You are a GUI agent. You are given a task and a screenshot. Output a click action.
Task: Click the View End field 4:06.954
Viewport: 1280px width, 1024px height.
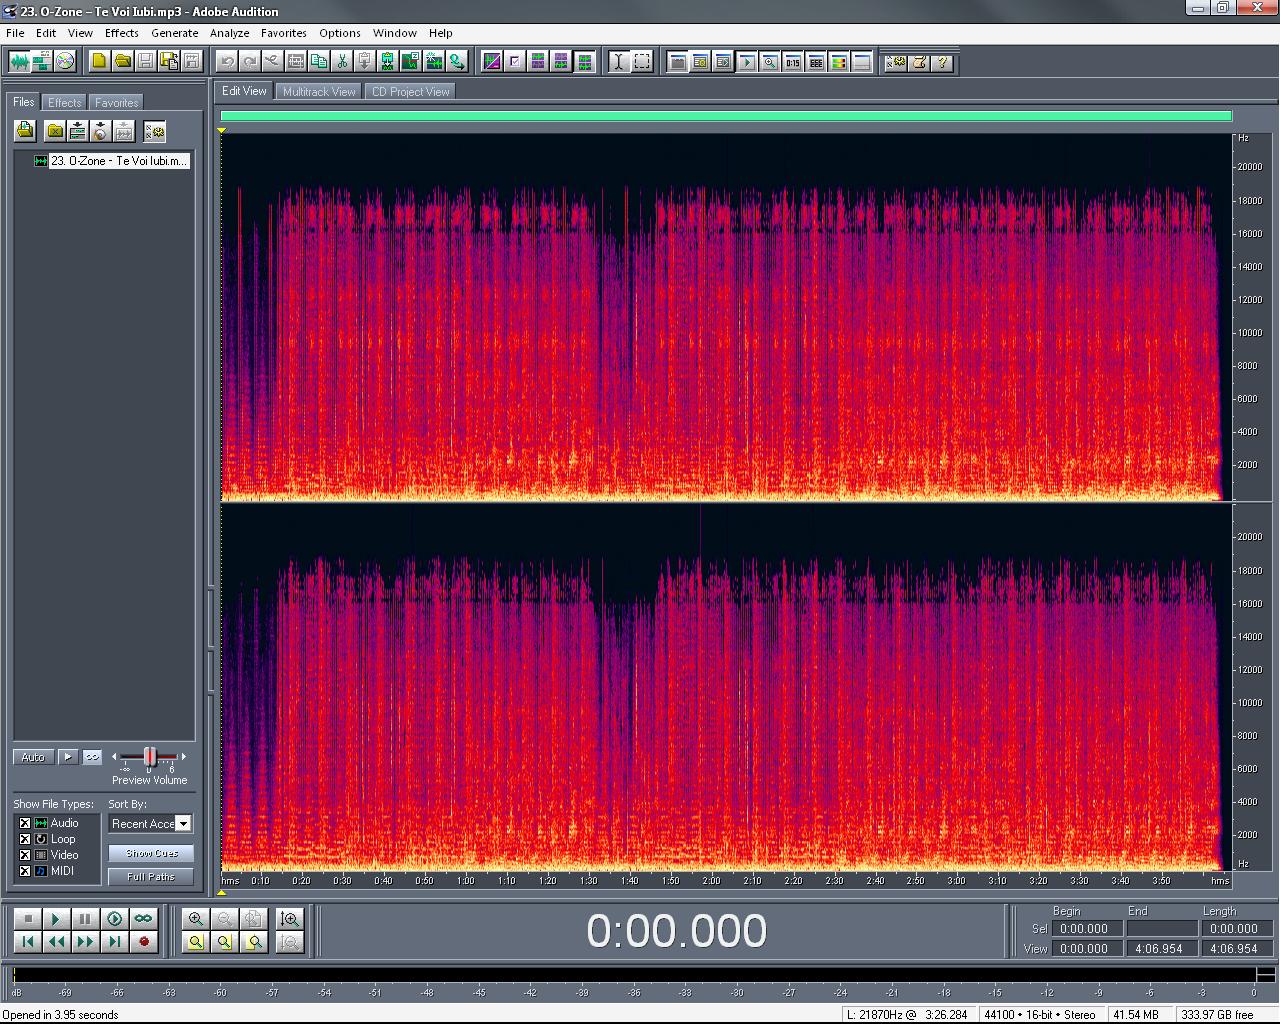[1160, 948]
